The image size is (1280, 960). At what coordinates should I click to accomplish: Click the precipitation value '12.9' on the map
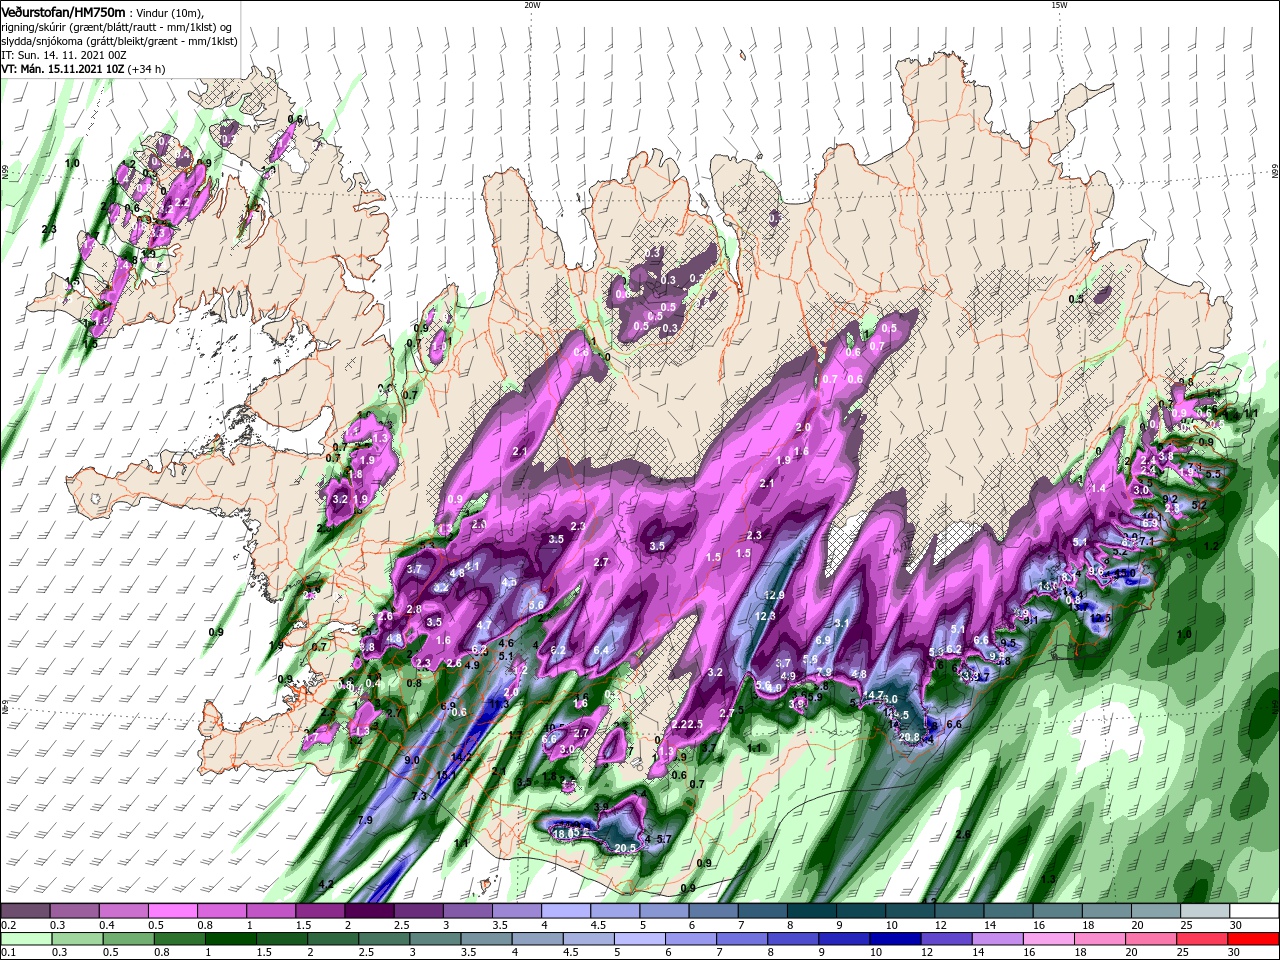click(773, 595)
